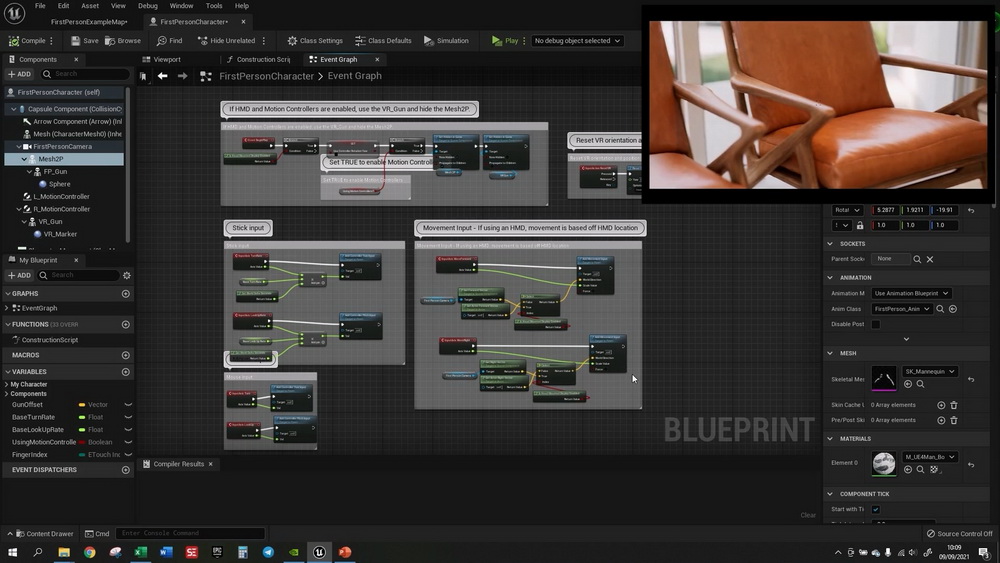Screen dimensions: 1000x563
Task: Clear the compiler results
Action: [808, 515]
